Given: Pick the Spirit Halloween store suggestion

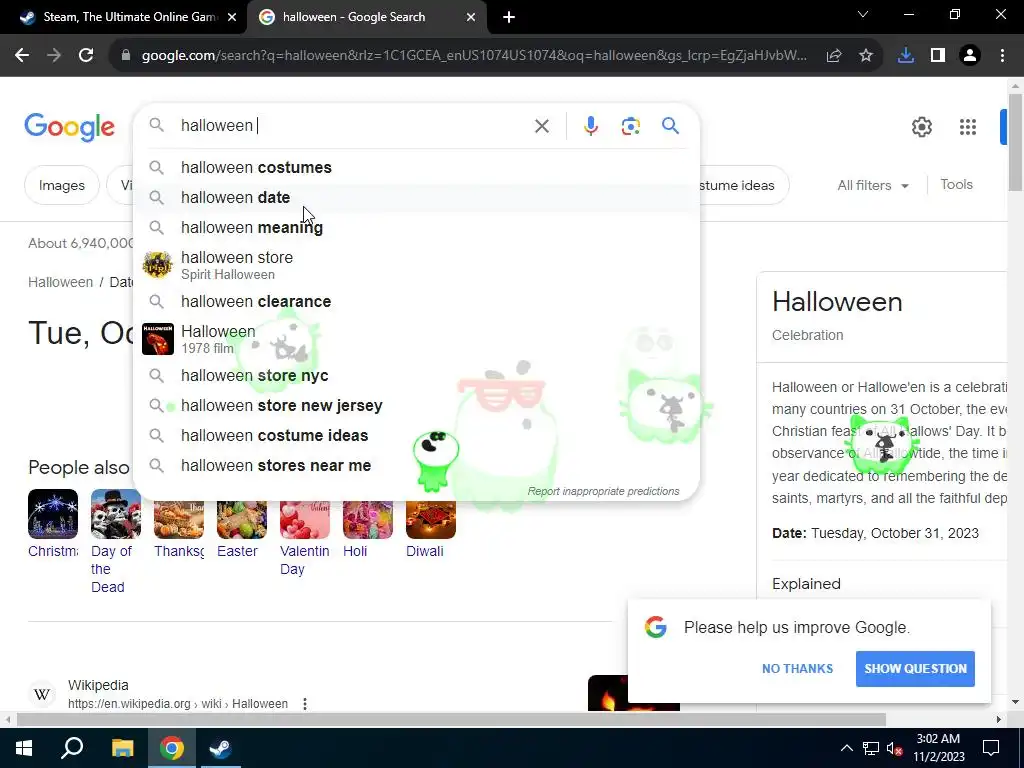Looking at the screenshot, I should (x=417, y=265).
